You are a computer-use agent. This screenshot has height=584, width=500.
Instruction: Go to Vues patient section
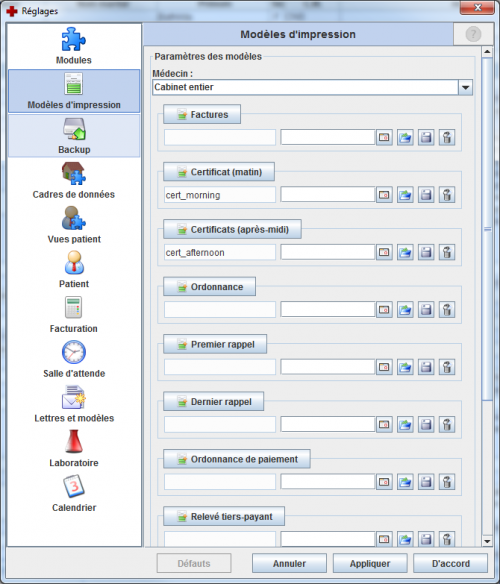click(x=74, y=225)
